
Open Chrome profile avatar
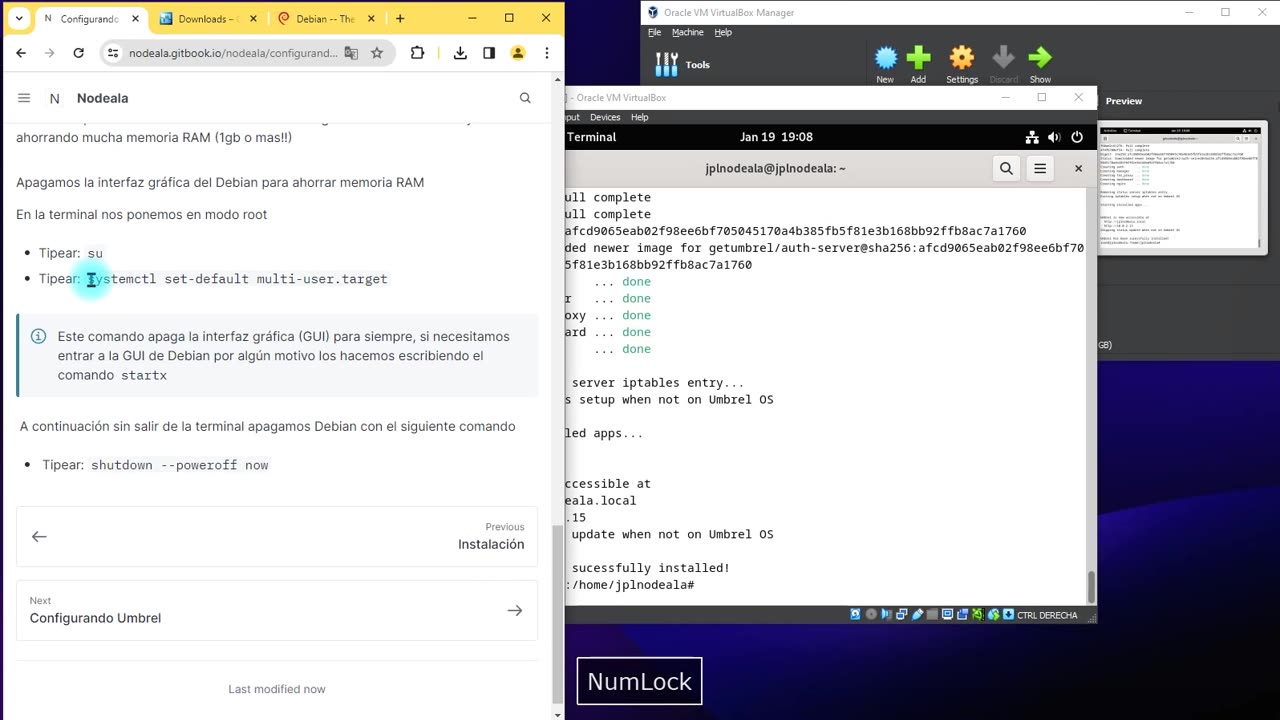coord(518,53)
